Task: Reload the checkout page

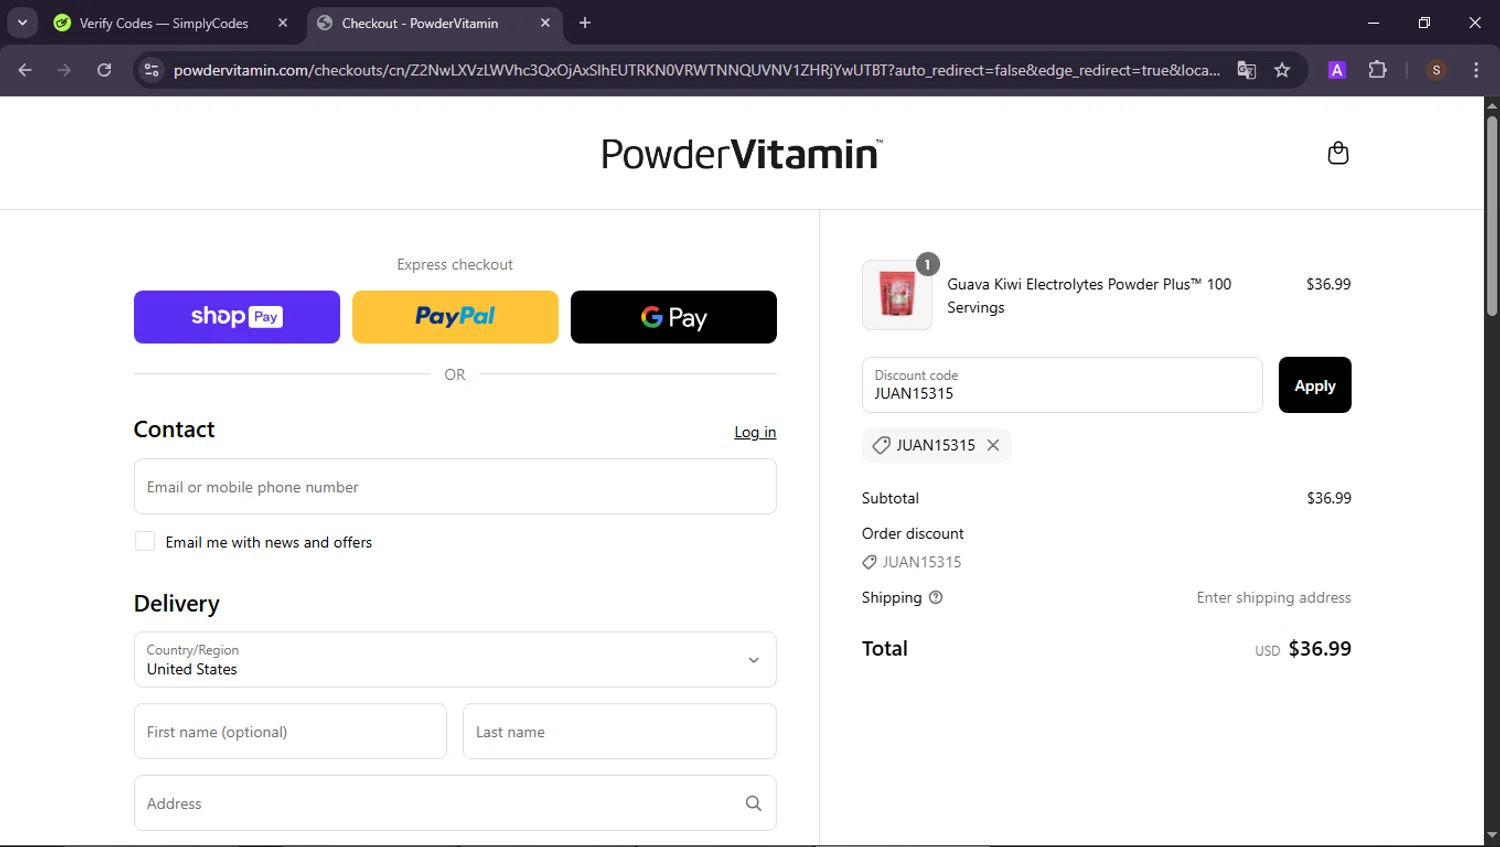Action: click(x=104, y=70)
